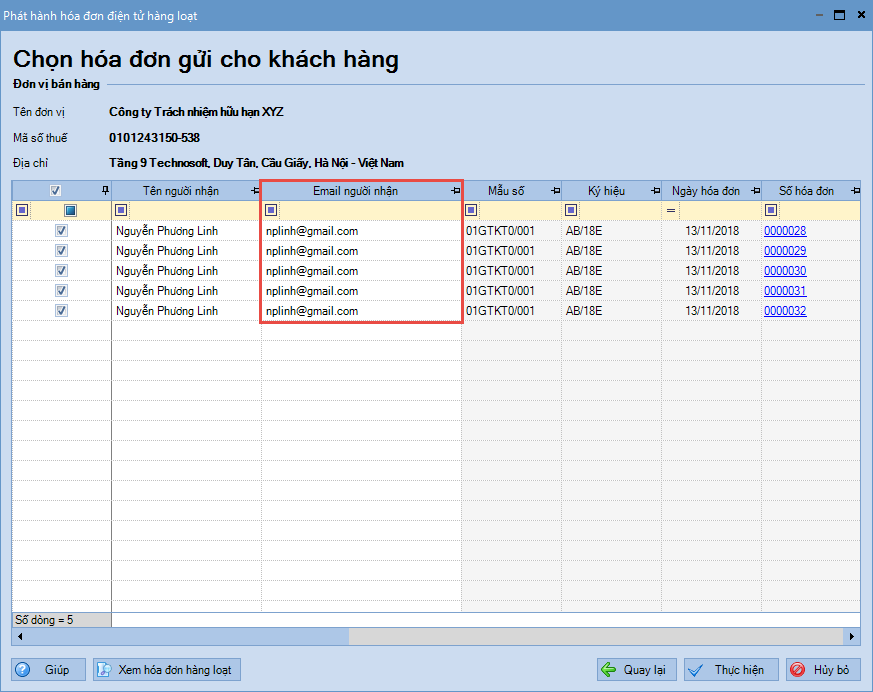Pin the Email người nhận column
Viewport: 873px width, 692px height.
[455, 191]
